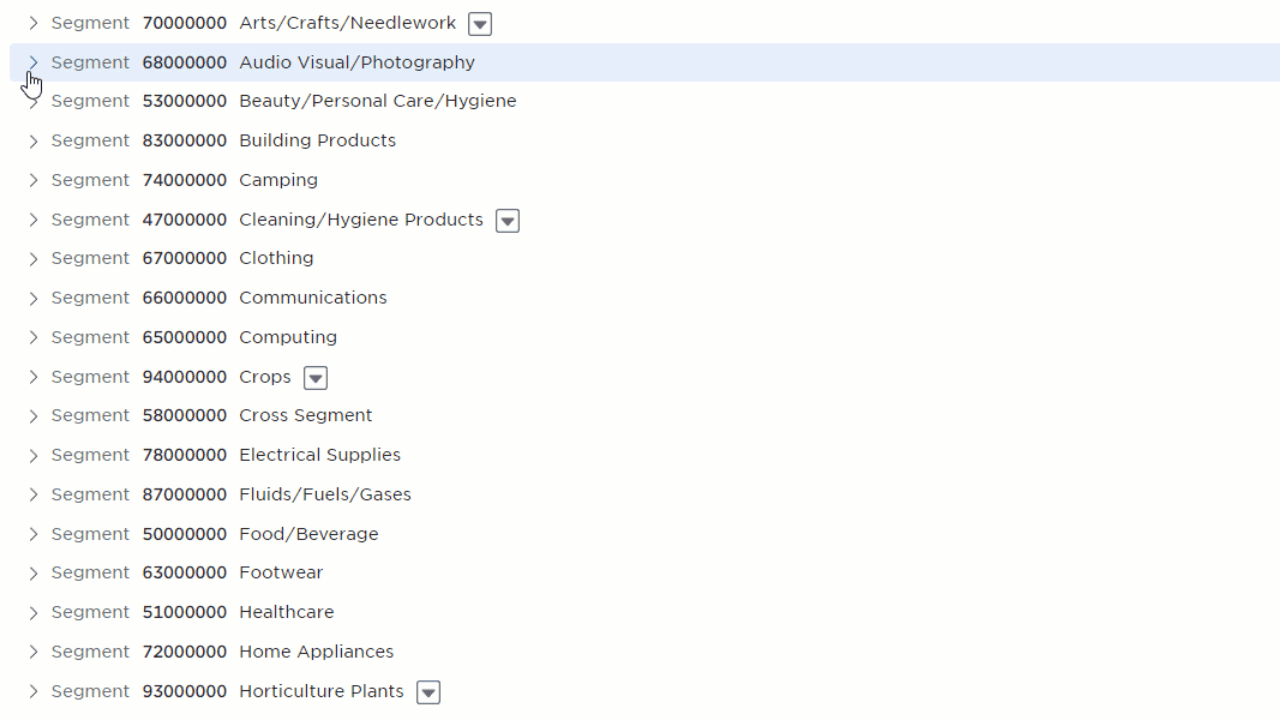Click segment code 74000000
This screenshot has width=1280, height=720.
(x=184, y=180)
